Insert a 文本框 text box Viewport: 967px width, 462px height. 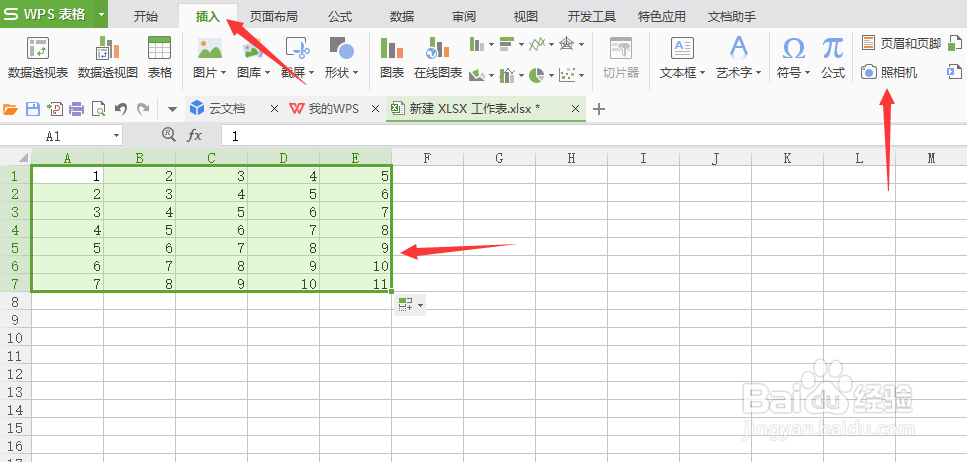point(682,57)
